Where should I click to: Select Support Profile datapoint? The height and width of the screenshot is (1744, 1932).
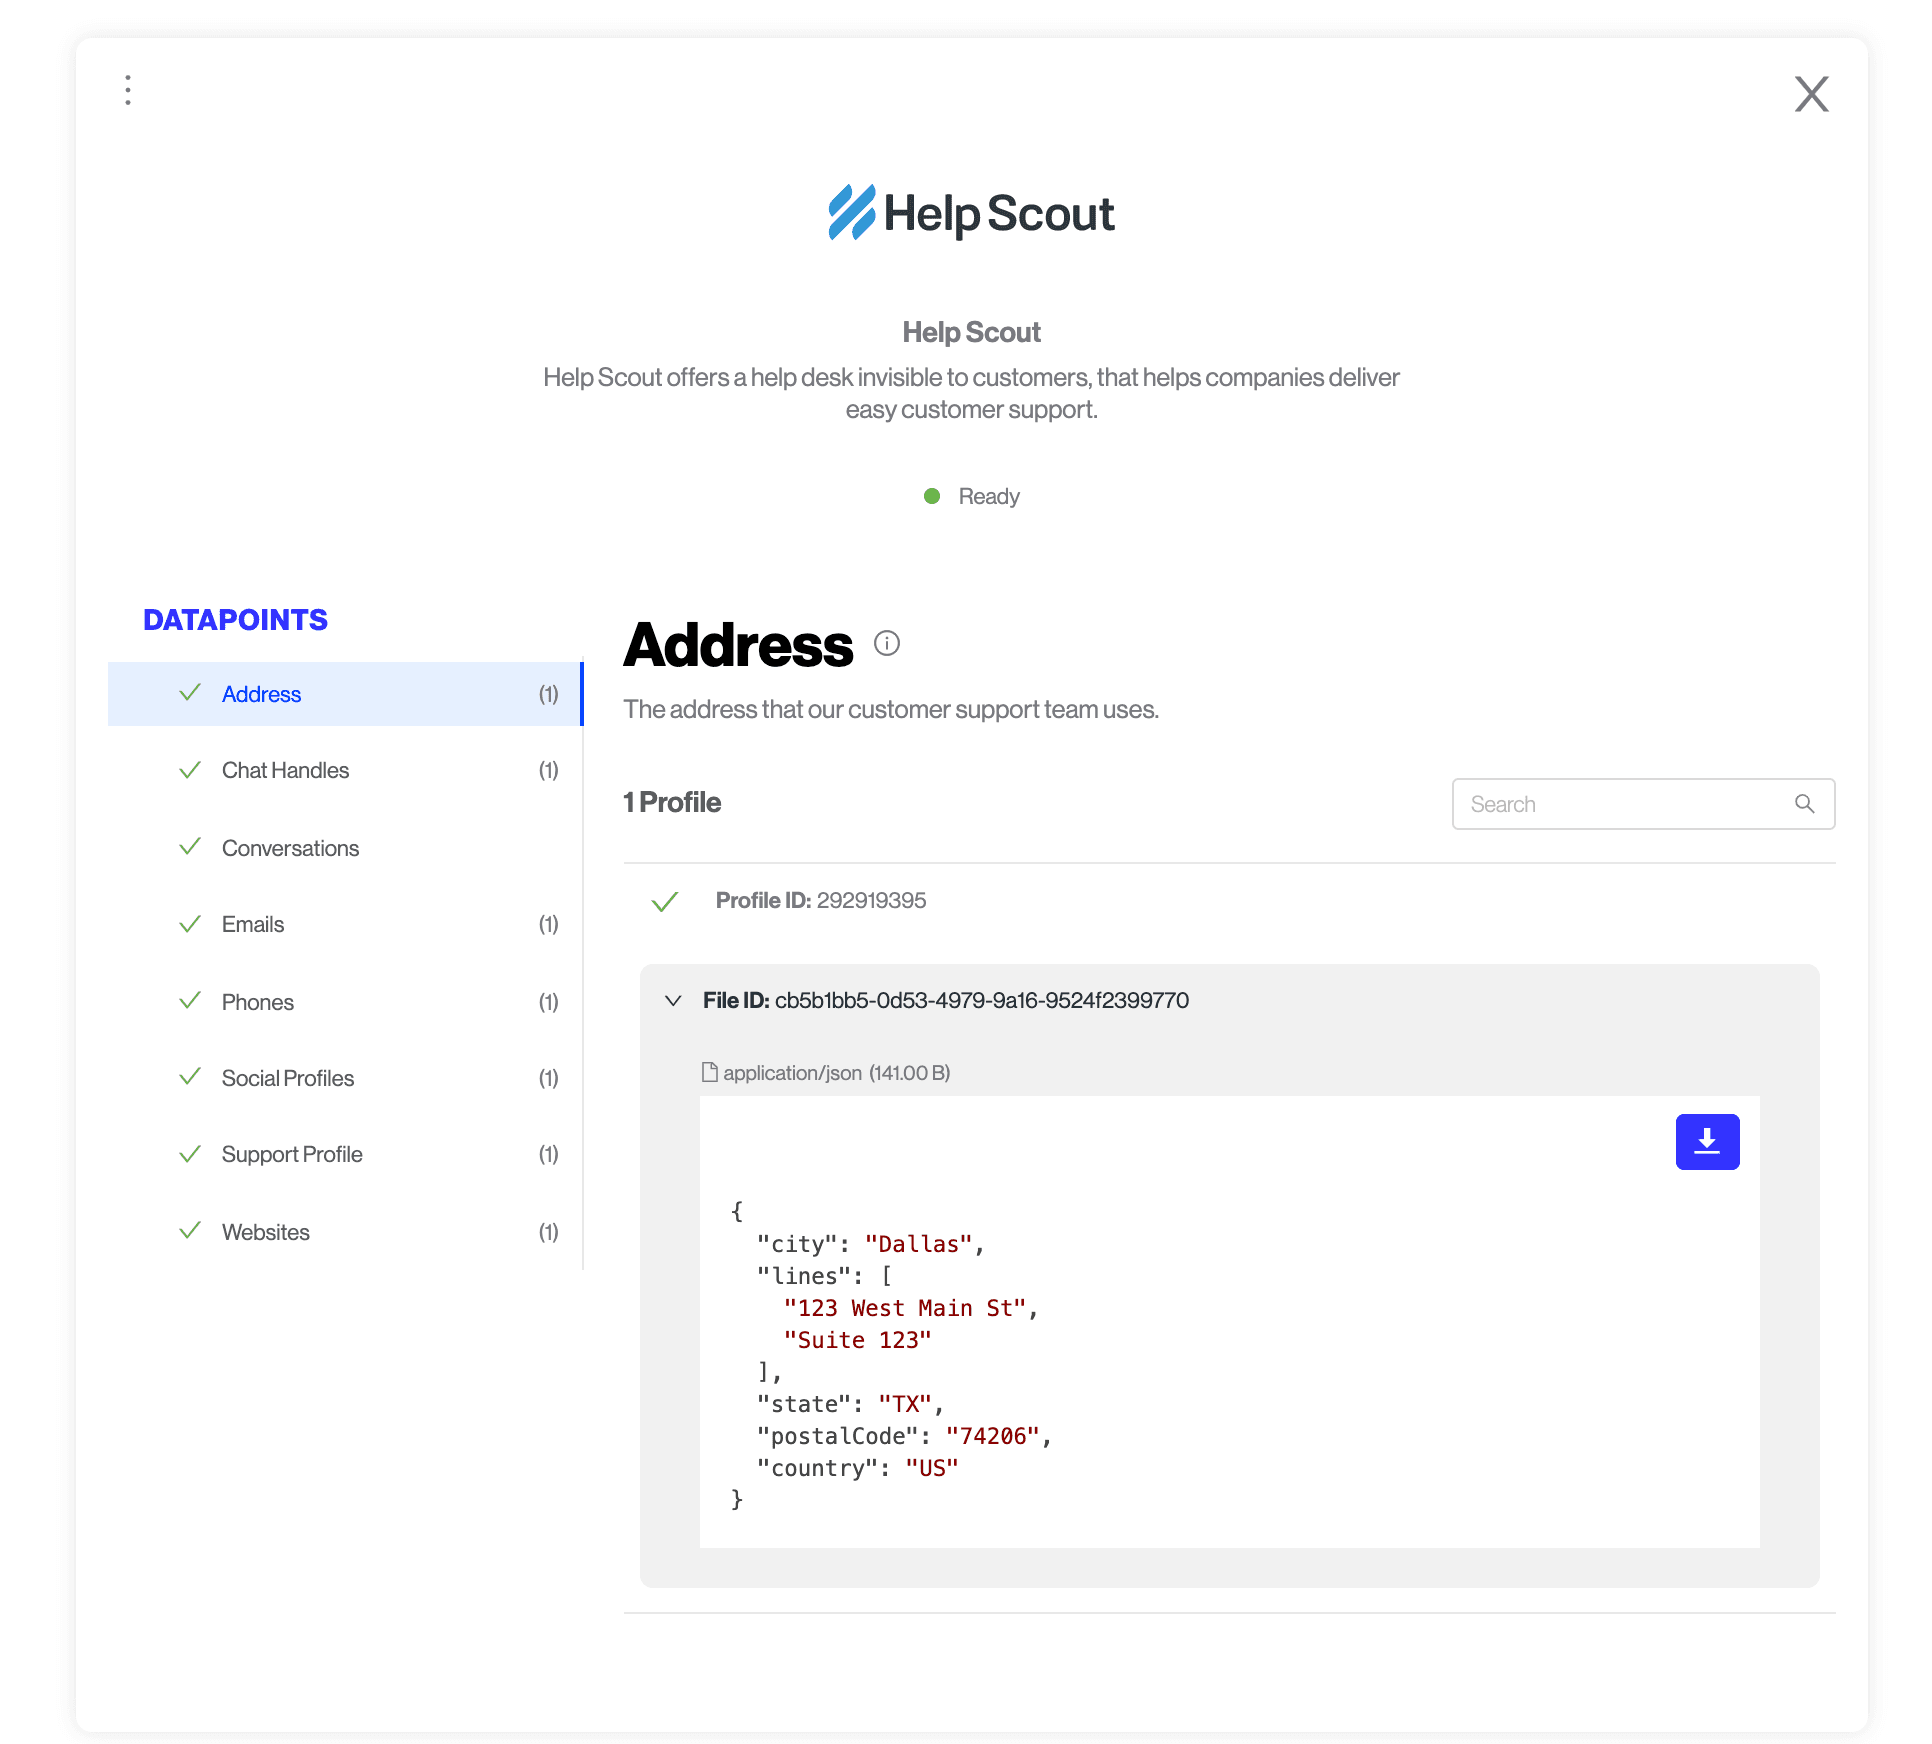coord(292,1154)
